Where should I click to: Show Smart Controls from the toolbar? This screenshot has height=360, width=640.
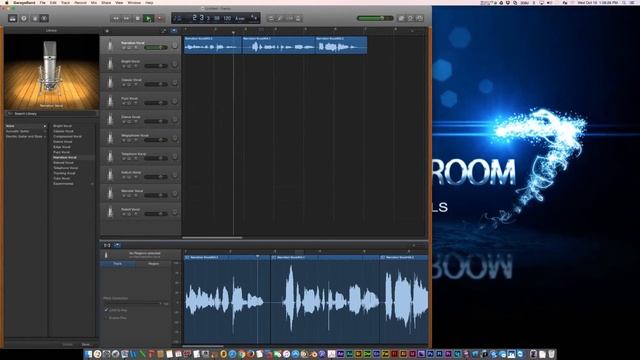(x=35, y=18)
